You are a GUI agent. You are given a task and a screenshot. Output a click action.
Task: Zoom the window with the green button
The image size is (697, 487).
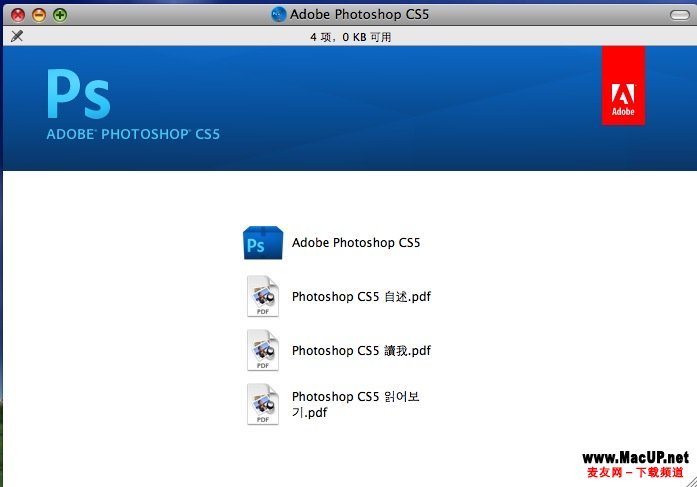60,15
